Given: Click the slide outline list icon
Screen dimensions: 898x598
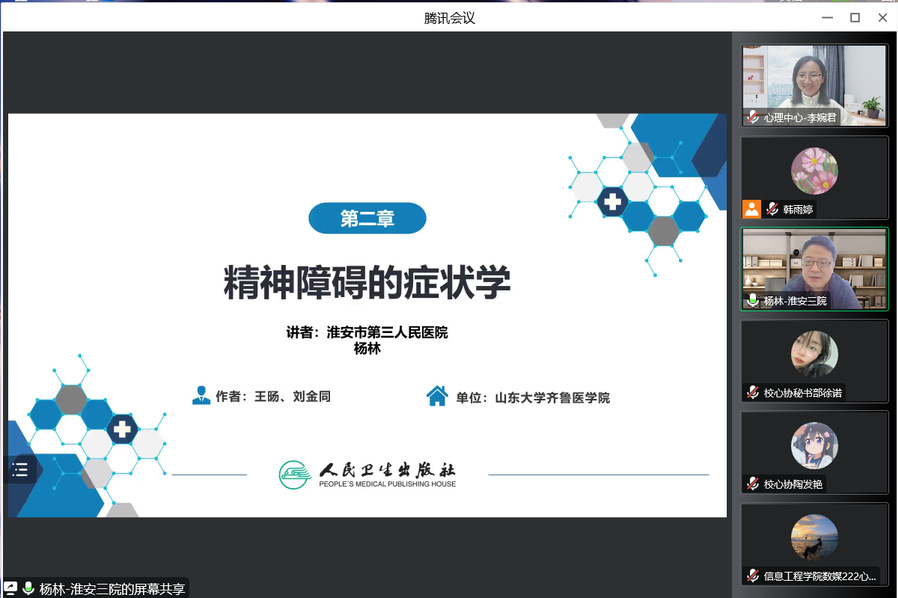Looking at the screenshot, I should 20,469.
